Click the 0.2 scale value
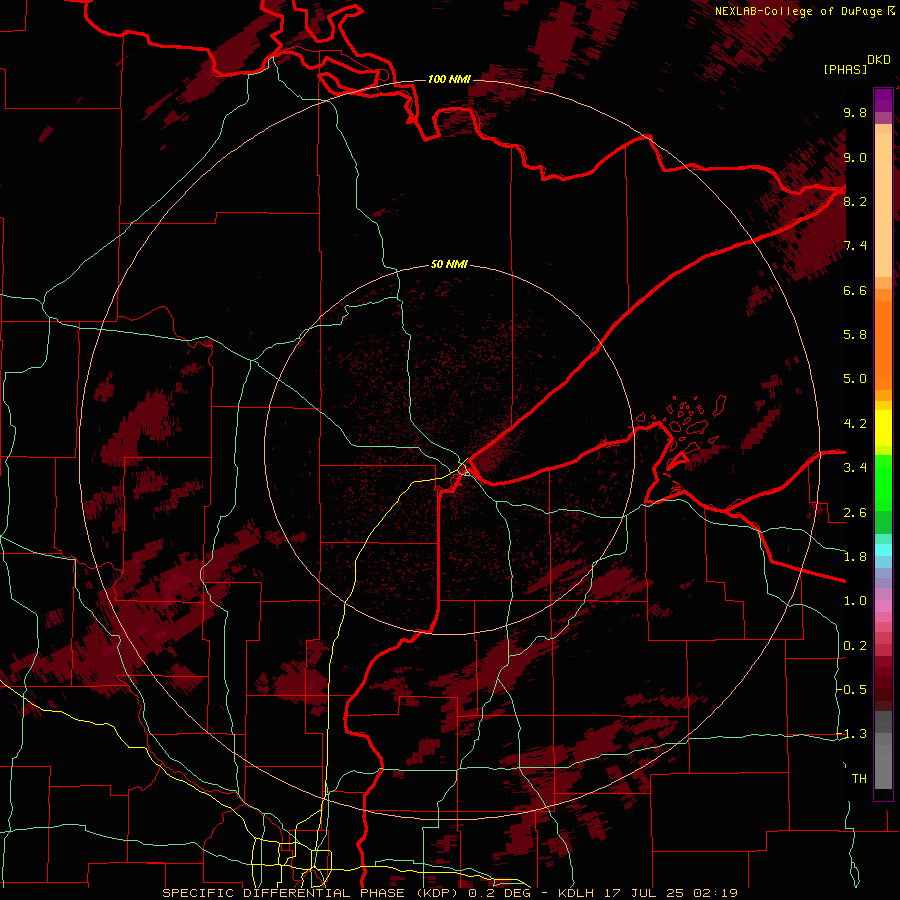This screenshot has width=900, height=900. [x=855, y=646]
